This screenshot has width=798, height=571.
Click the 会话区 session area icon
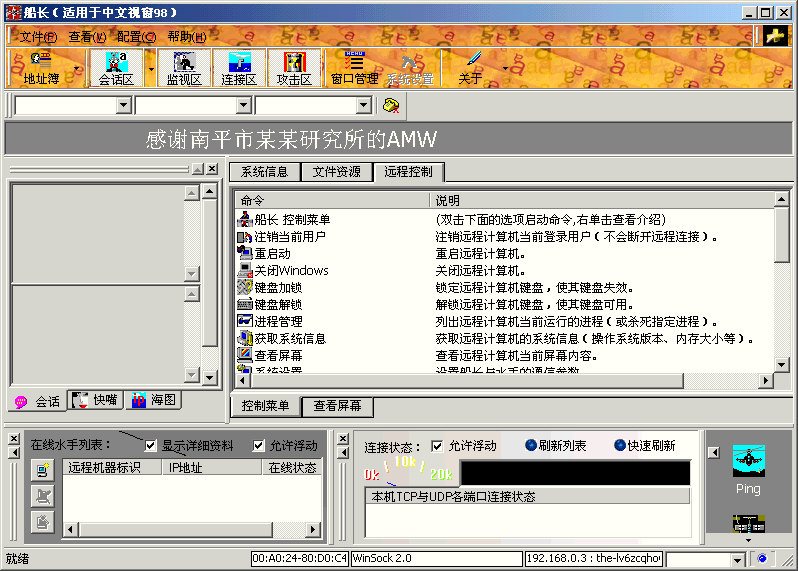(x=116, y=67)
